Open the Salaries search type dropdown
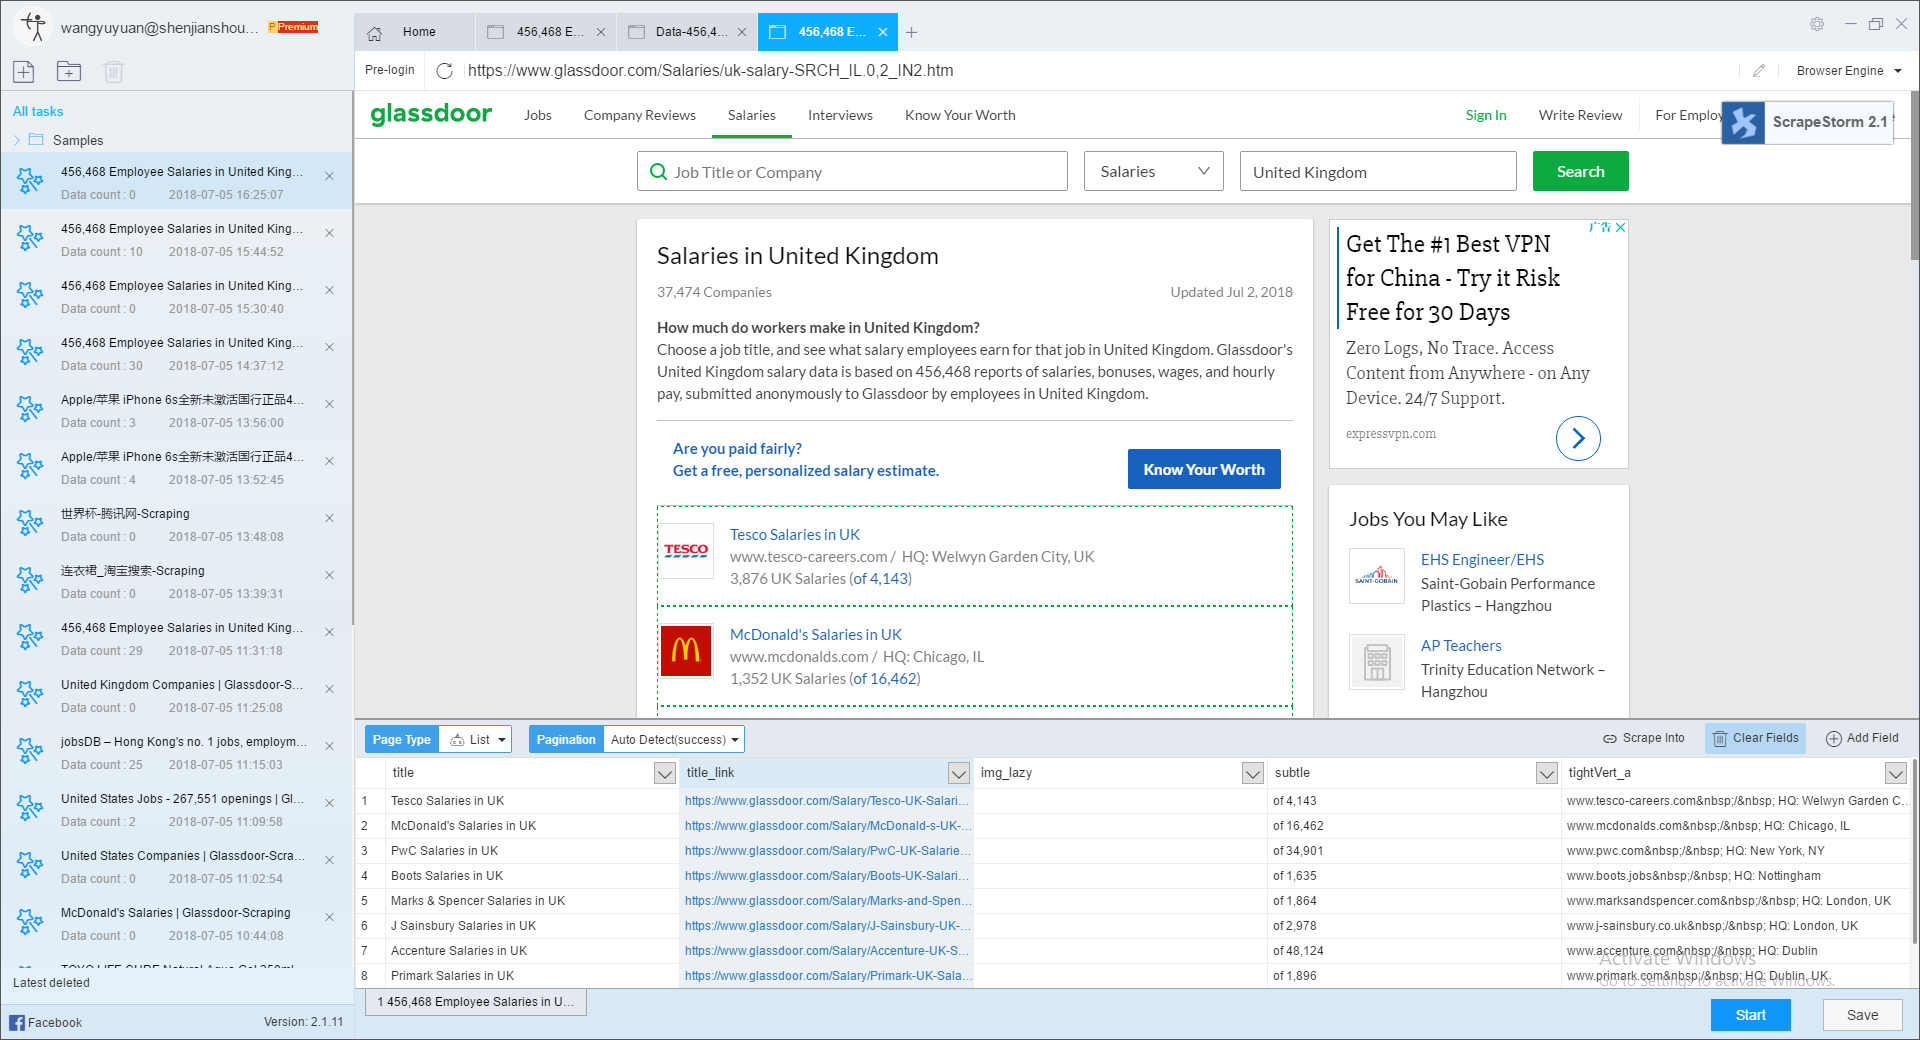This screenshot has height=1040, width=1920. pos(1155,172)
